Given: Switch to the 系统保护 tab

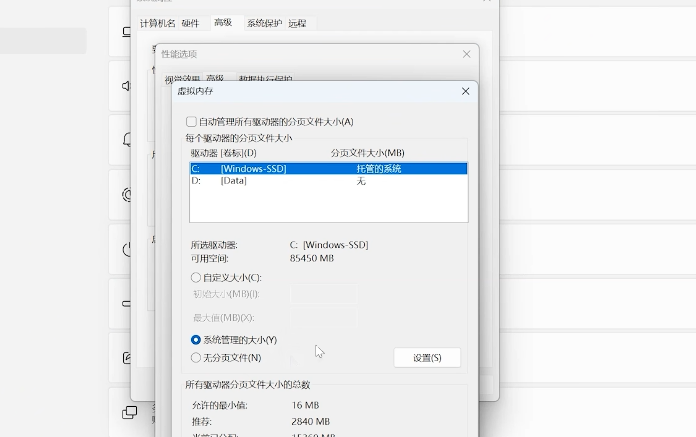Looking at the screenshot, I should [x=264, y=22].
